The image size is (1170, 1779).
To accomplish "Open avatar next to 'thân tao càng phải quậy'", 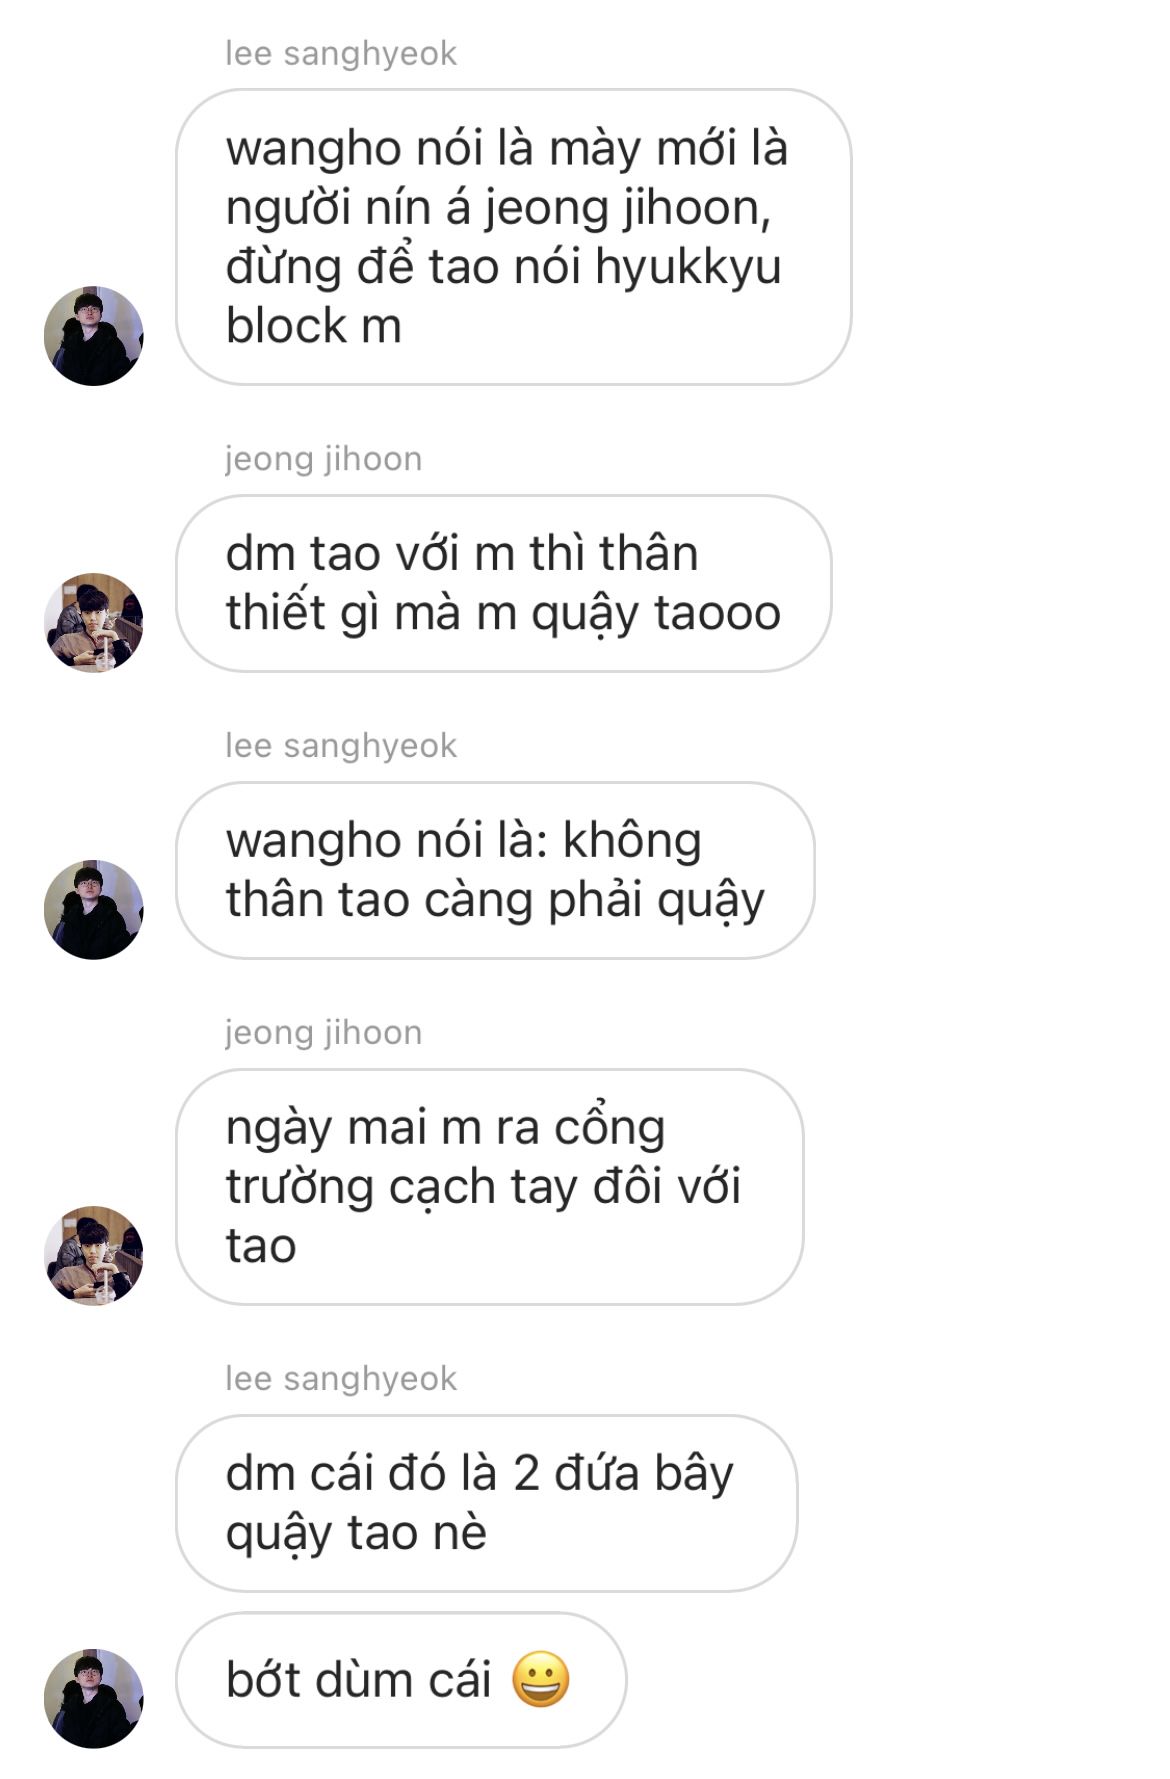I will pyautogui.click(x=94, y=910).
